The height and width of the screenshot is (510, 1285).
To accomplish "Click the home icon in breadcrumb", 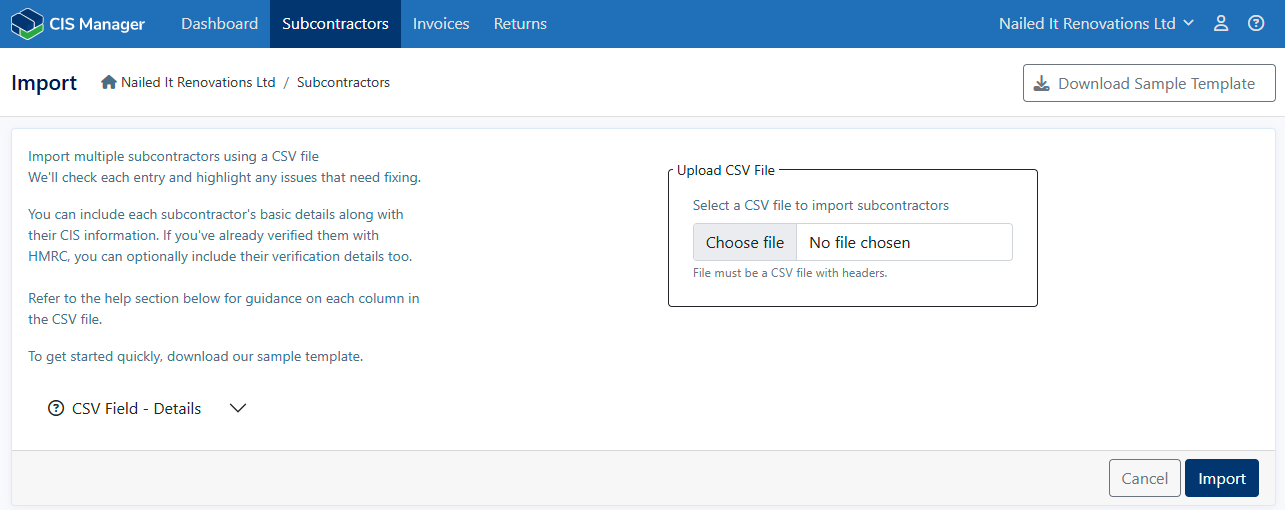I will tap(109, 83).
